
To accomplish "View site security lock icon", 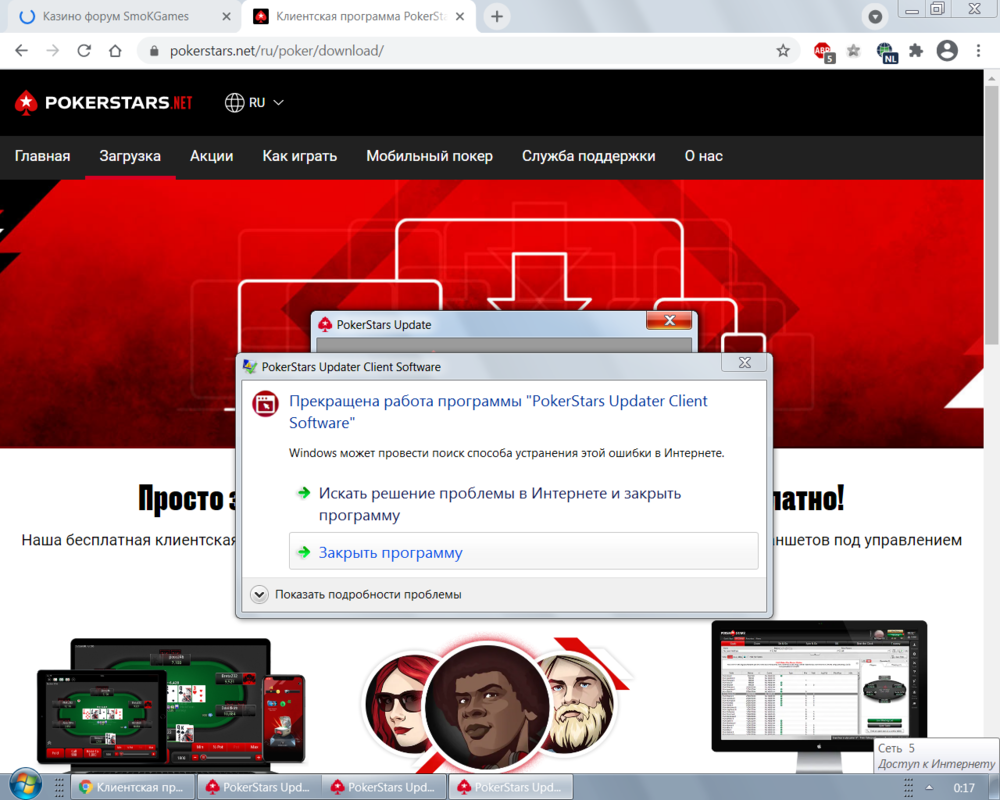I will coord(154,51).
